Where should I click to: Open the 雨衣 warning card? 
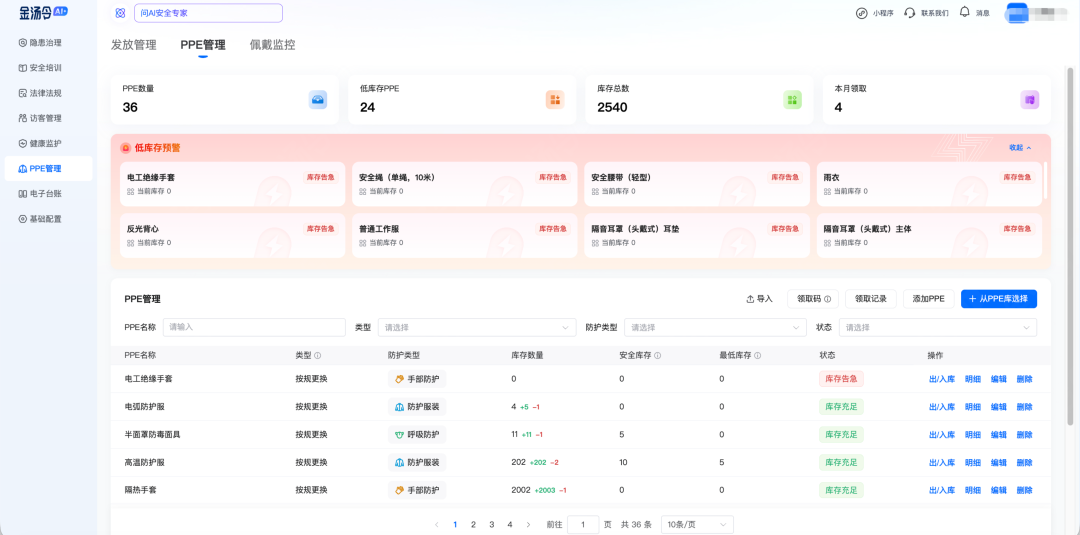929,184
